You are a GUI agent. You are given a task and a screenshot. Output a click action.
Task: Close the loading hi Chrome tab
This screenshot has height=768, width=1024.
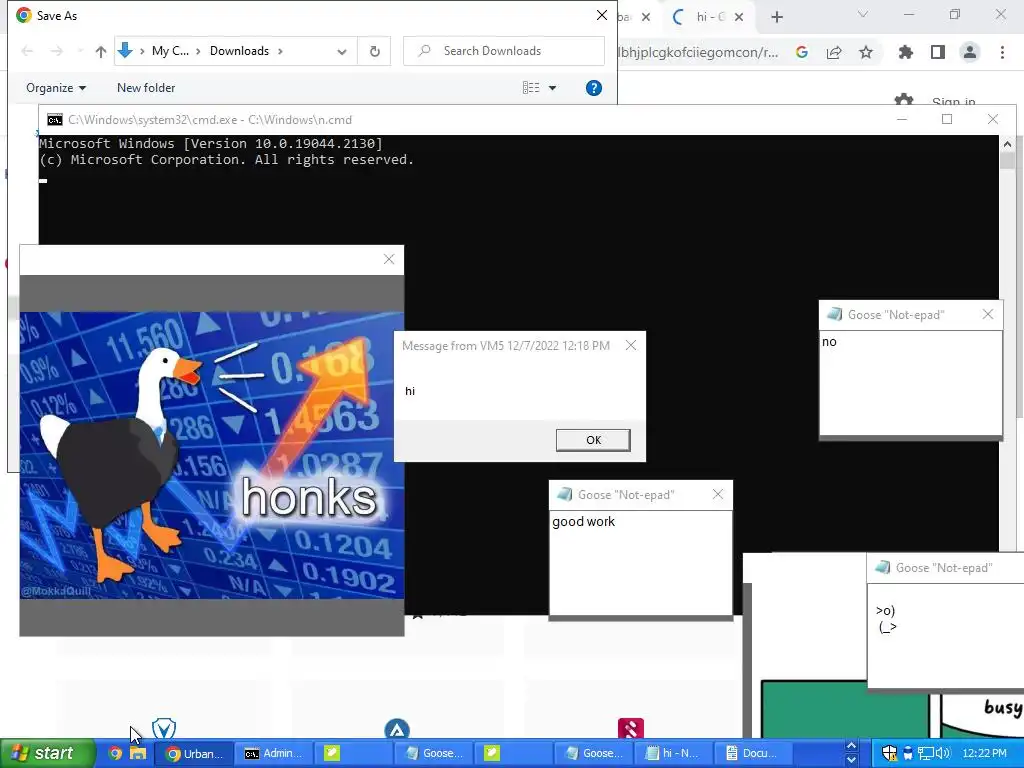coord(739,17)
